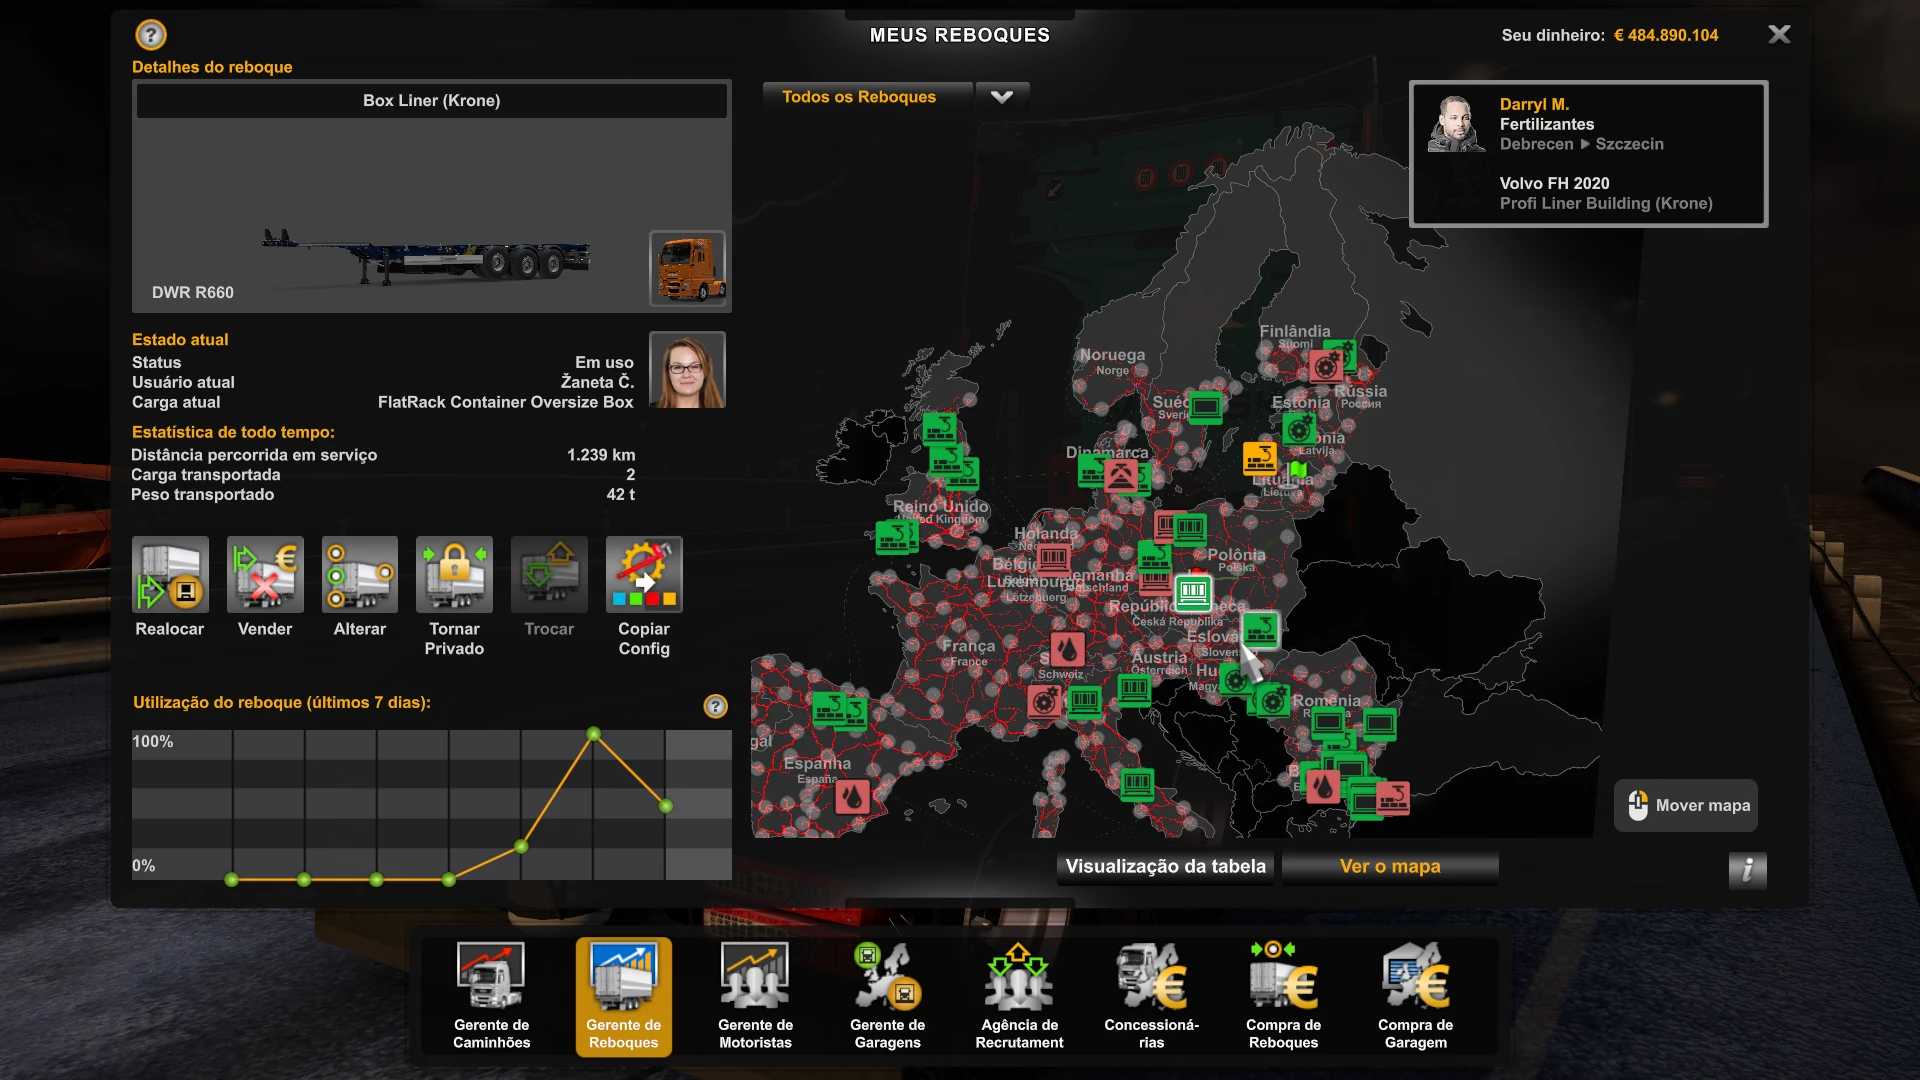Toggle Tornar Privado lock icon

click(x=454, y=575)
